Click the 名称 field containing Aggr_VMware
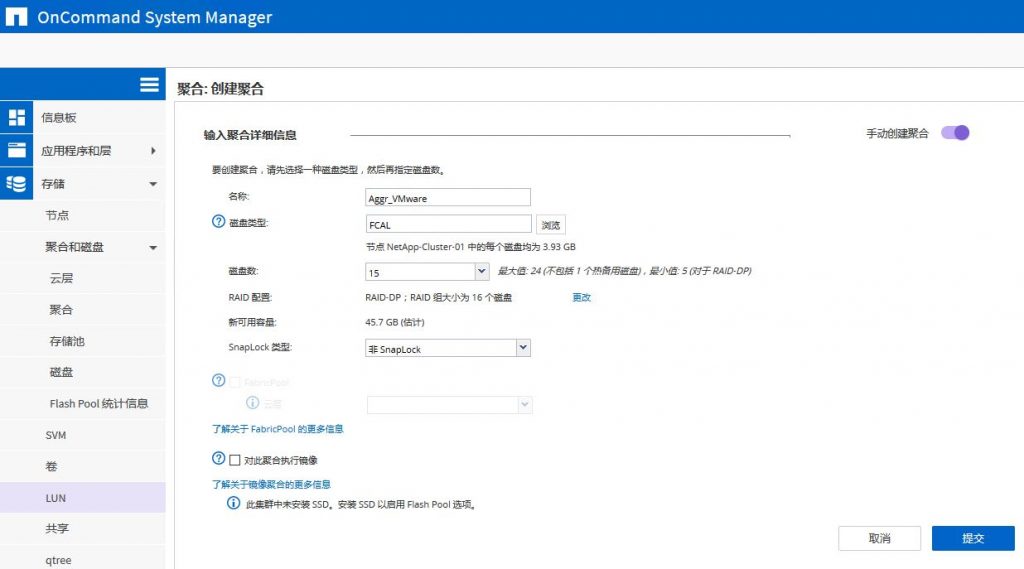Viewport: 1024px width, 569px height. [447, 197]
